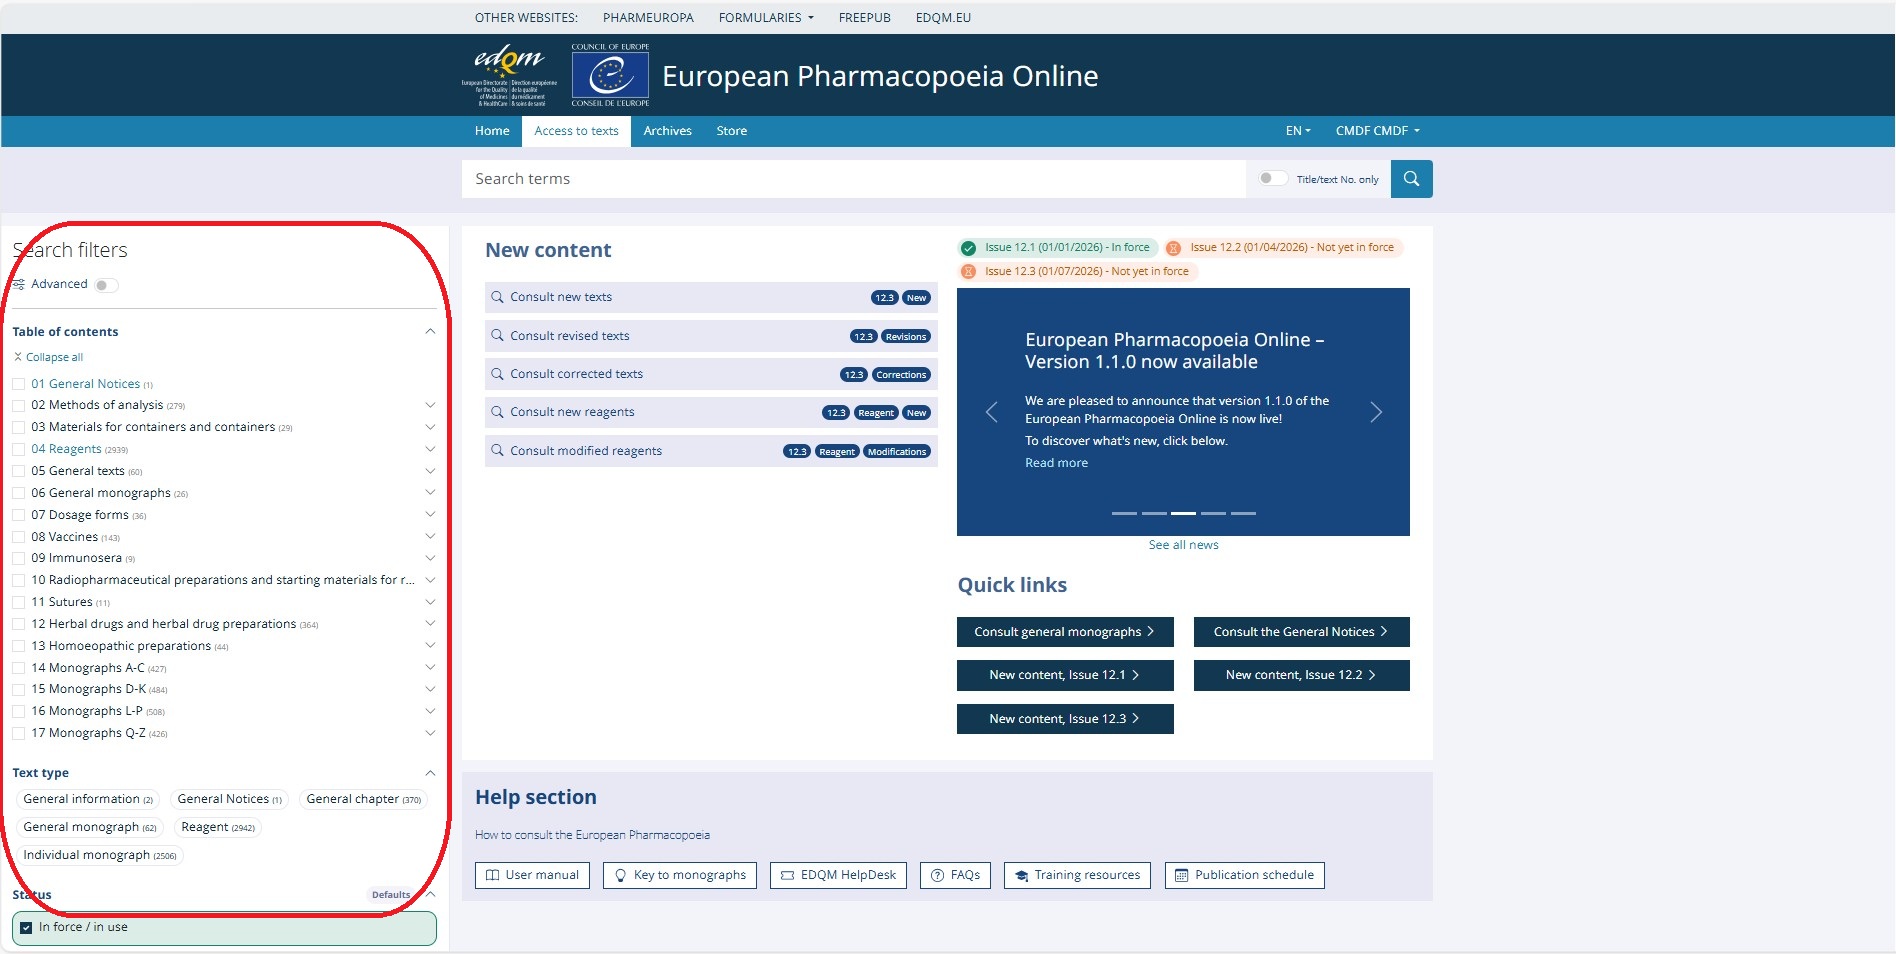
Task: Open the Archives tab
Action: (667, 131)
